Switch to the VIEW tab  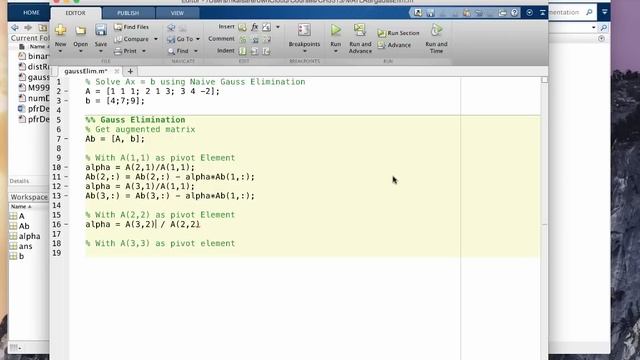(177, 13)
